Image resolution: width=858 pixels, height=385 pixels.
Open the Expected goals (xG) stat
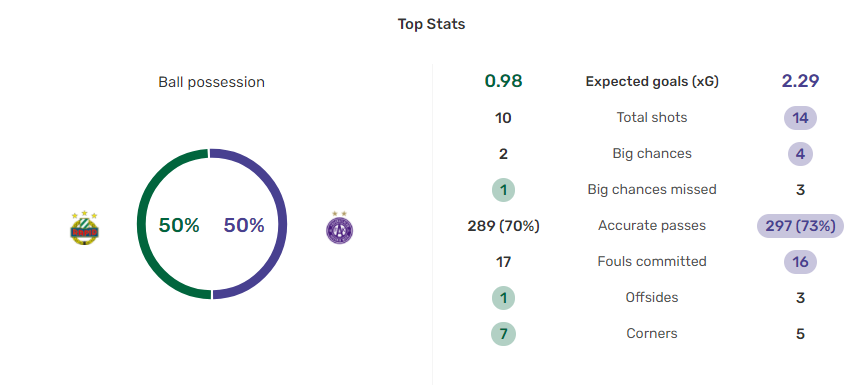coord(652,81)
